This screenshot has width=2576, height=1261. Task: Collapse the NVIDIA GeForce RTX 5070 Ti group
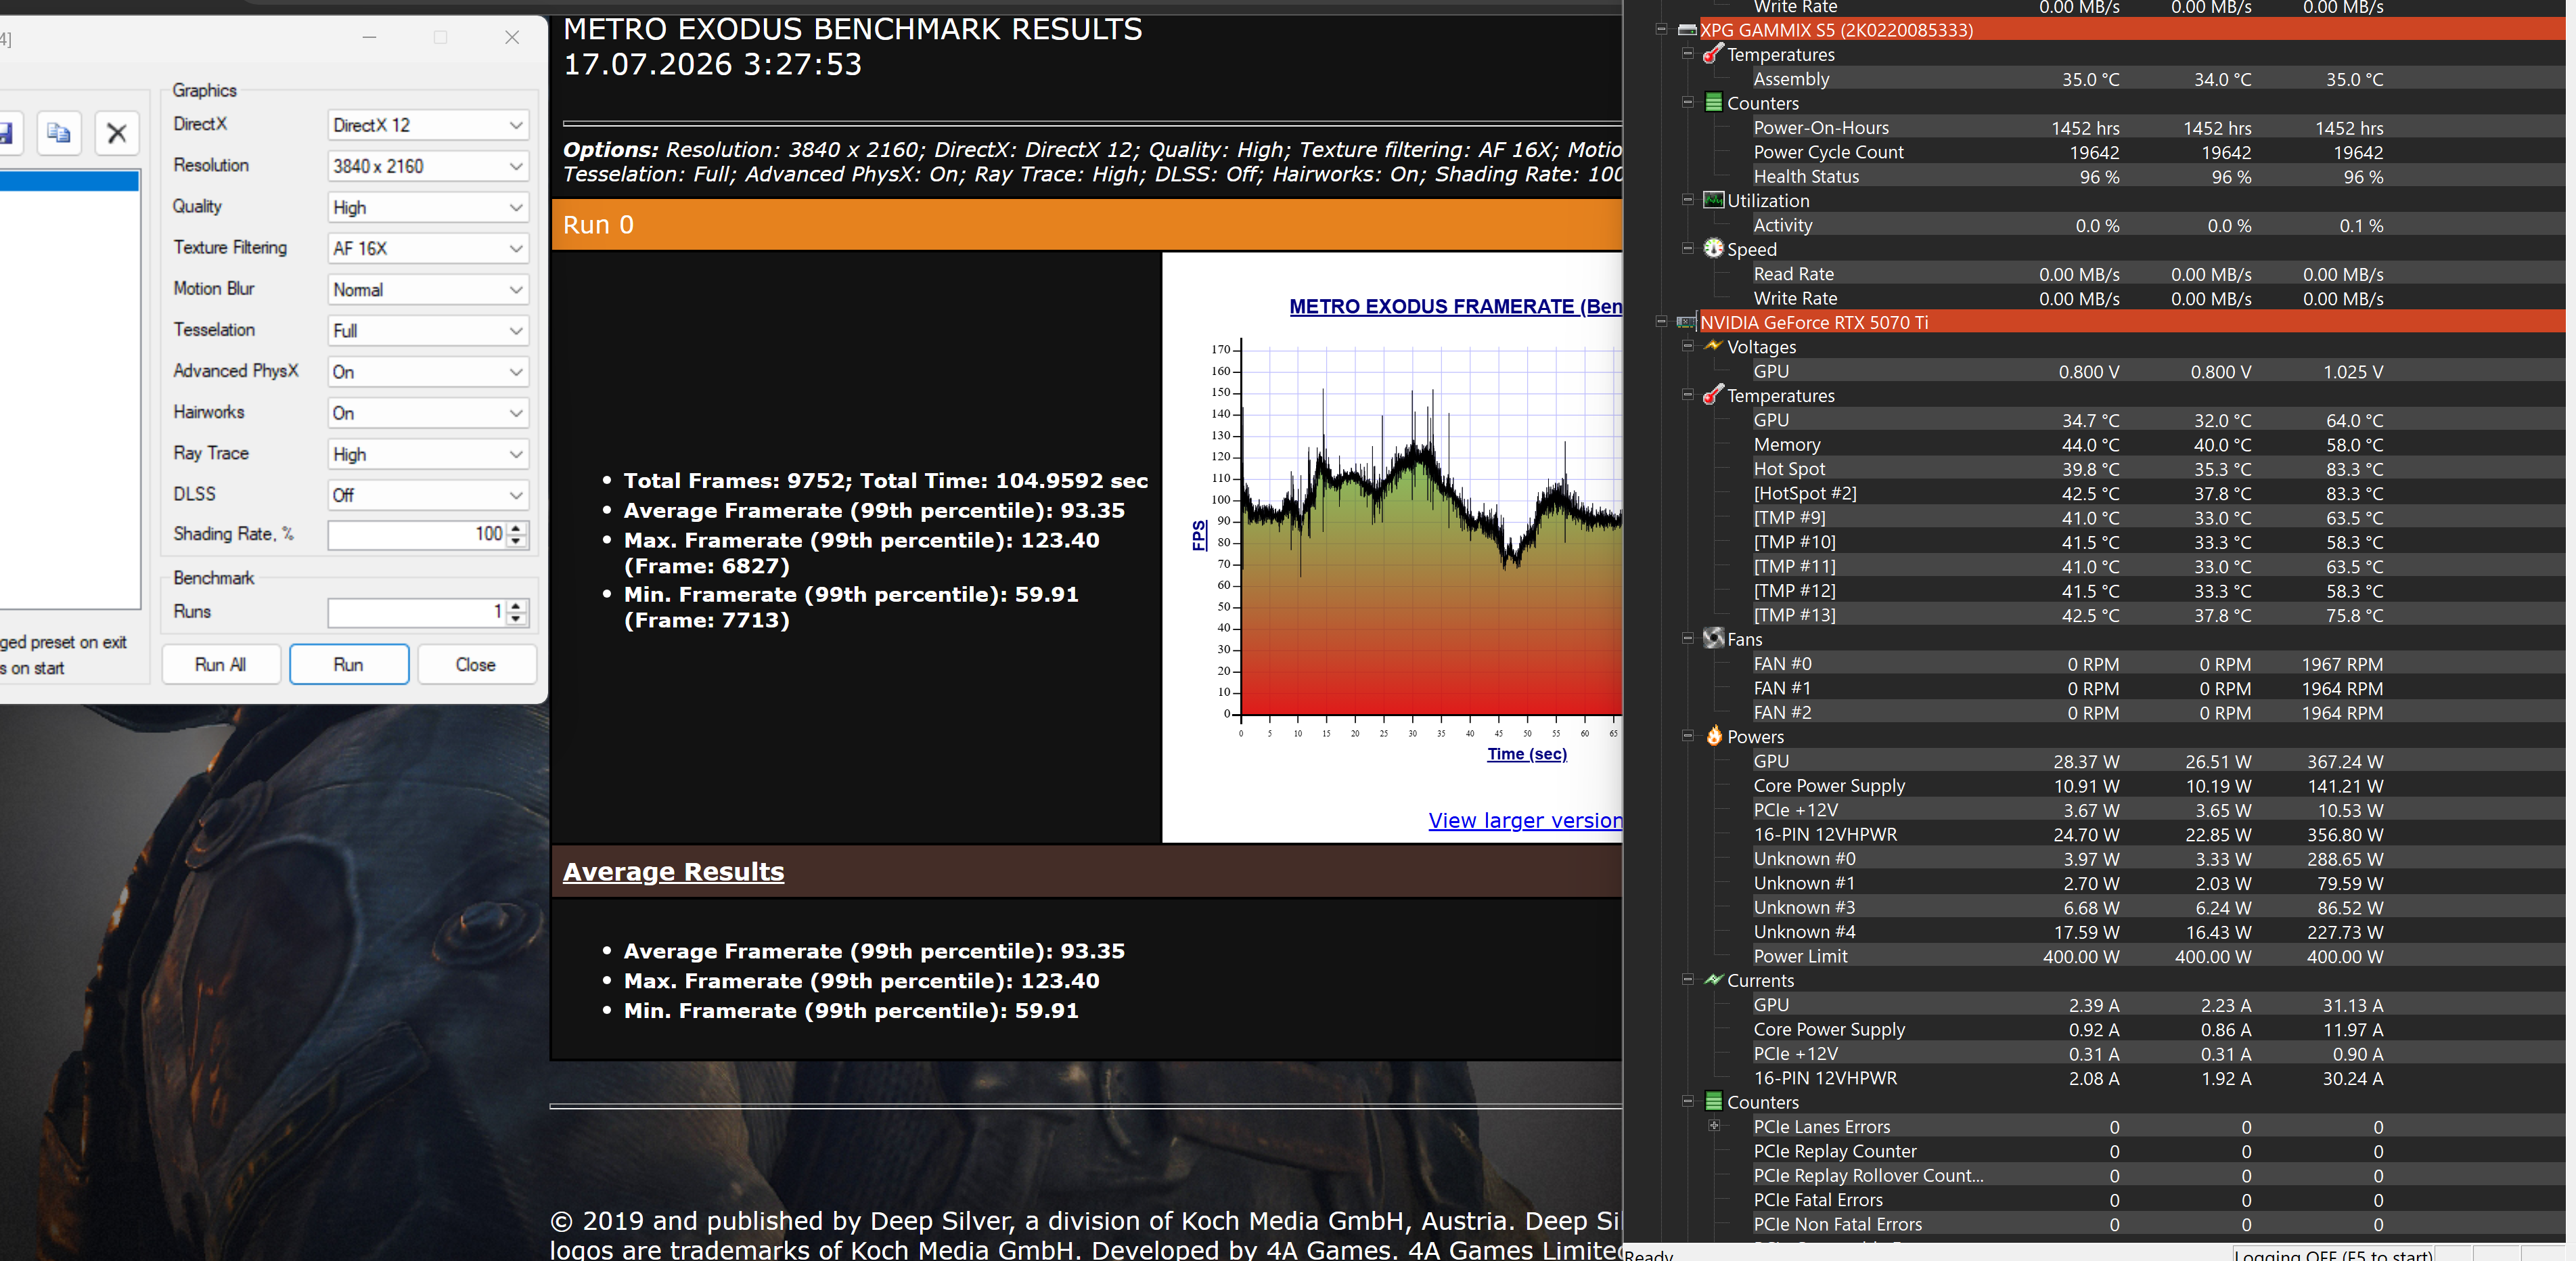(1661, 321)
